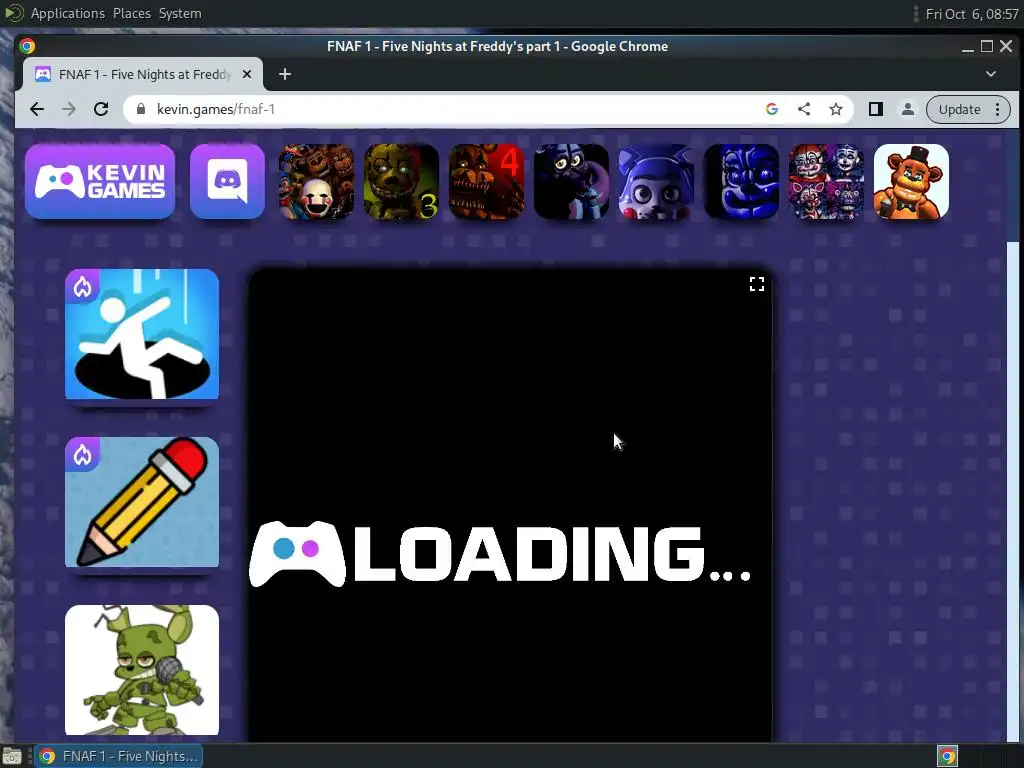Open the yellow pencil drawing game
The image size is (1024, 768).
click(142, 502)
